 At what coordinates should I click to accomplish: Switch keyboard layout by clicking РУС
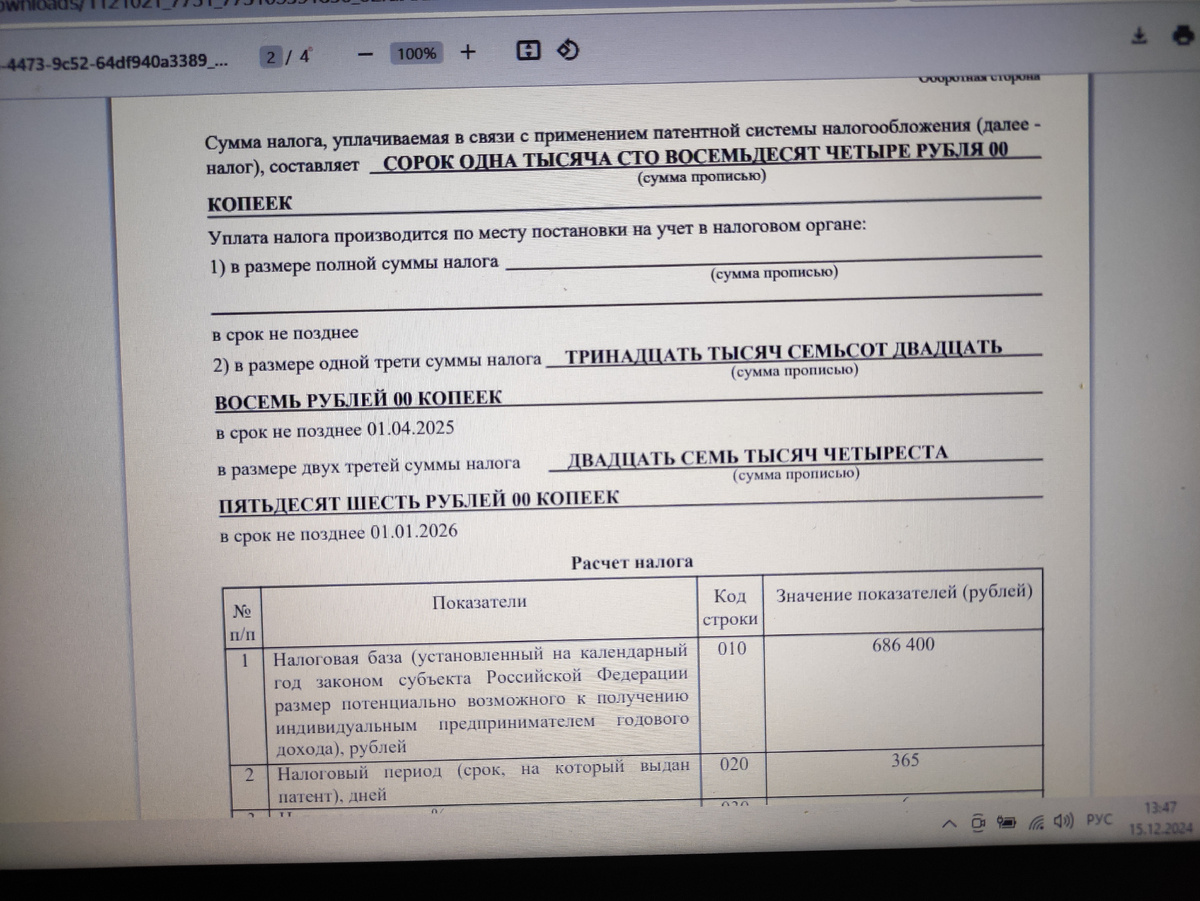tap(1098, 820)
